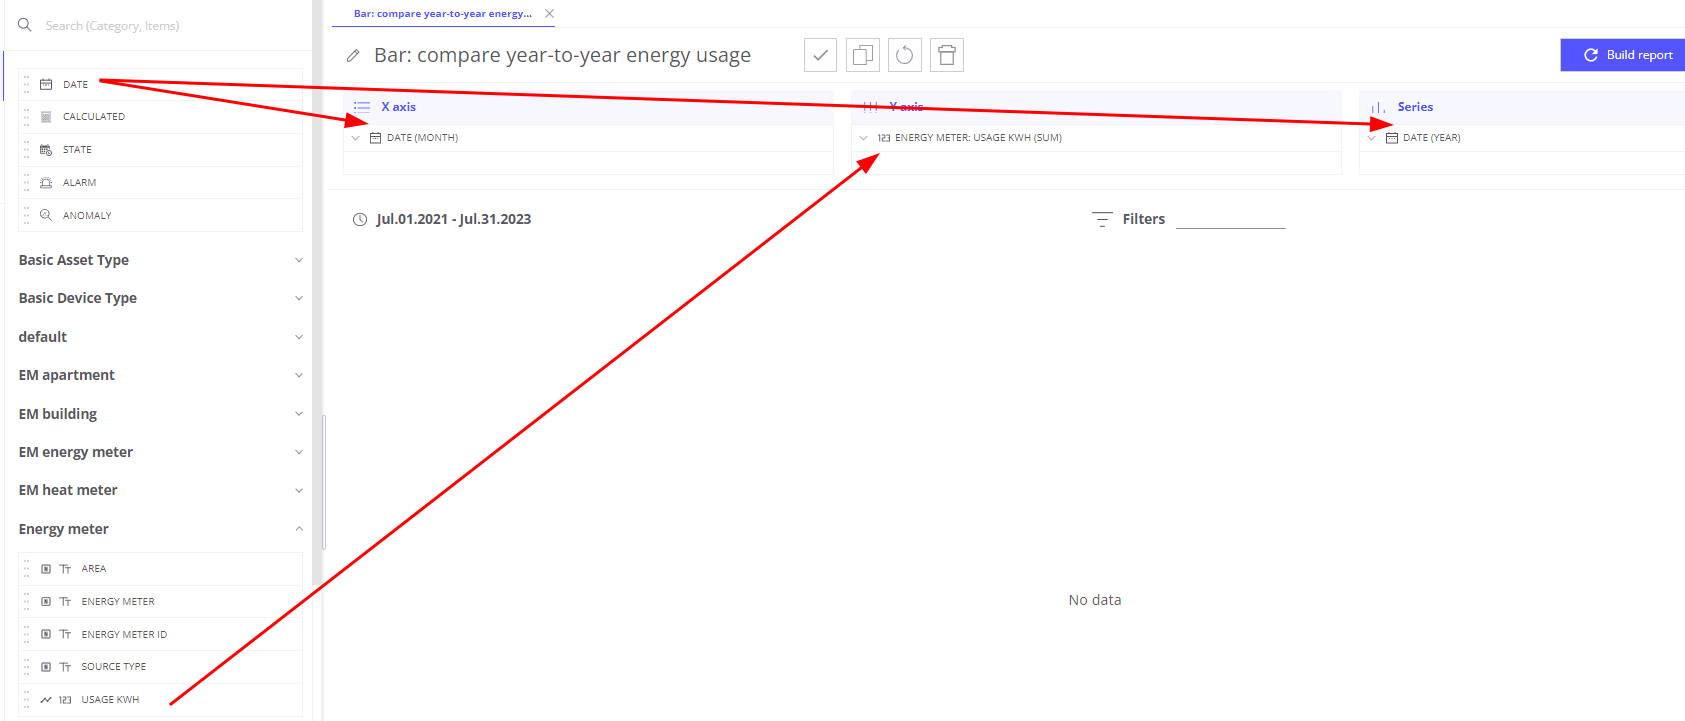Expand the Basic Asset Type category
1685x721 pixels.
point(298,260)
